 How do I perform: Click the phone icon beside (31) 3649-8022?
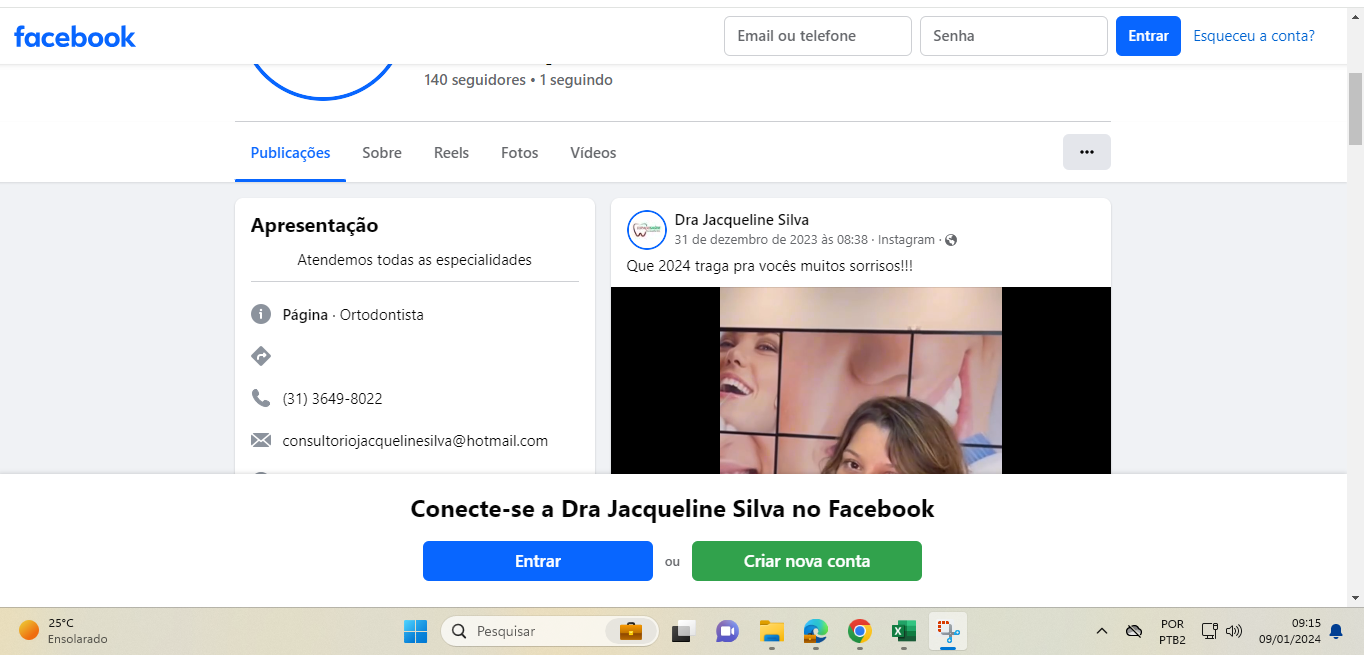261,398
